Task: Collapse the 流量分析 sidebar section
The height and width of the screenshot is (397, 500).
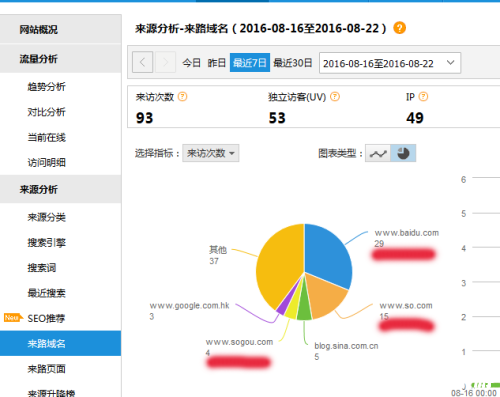Action: [60, 59]
